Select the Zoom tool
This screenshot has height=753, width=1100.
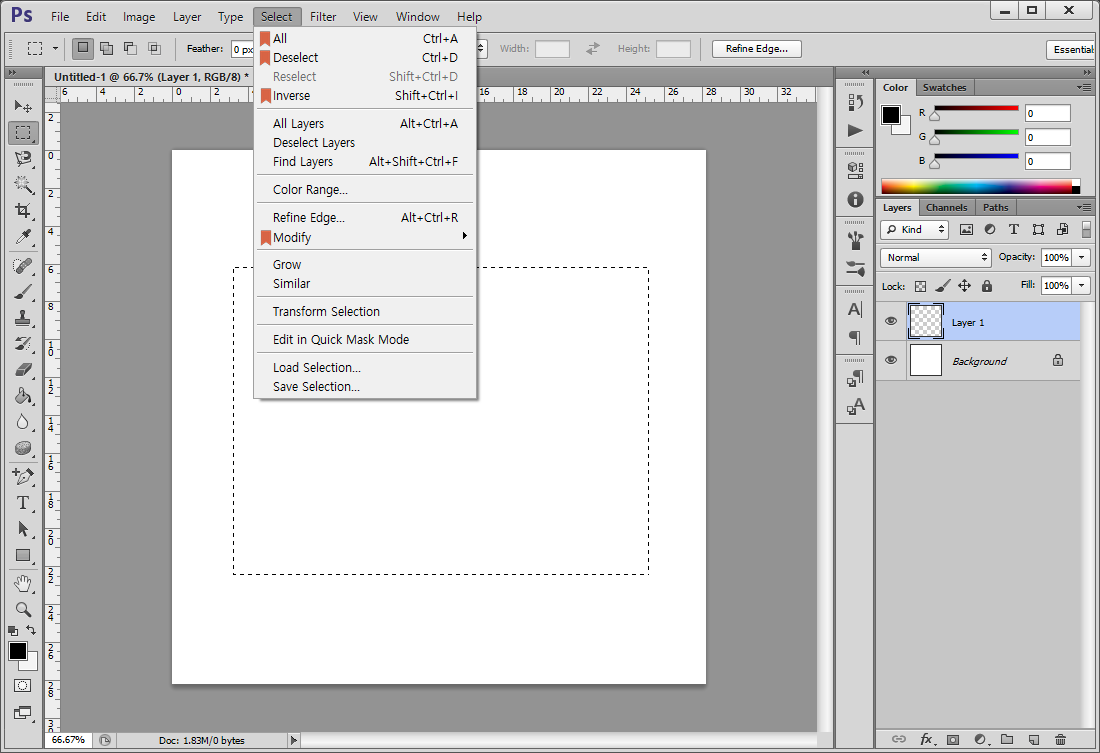23,609
